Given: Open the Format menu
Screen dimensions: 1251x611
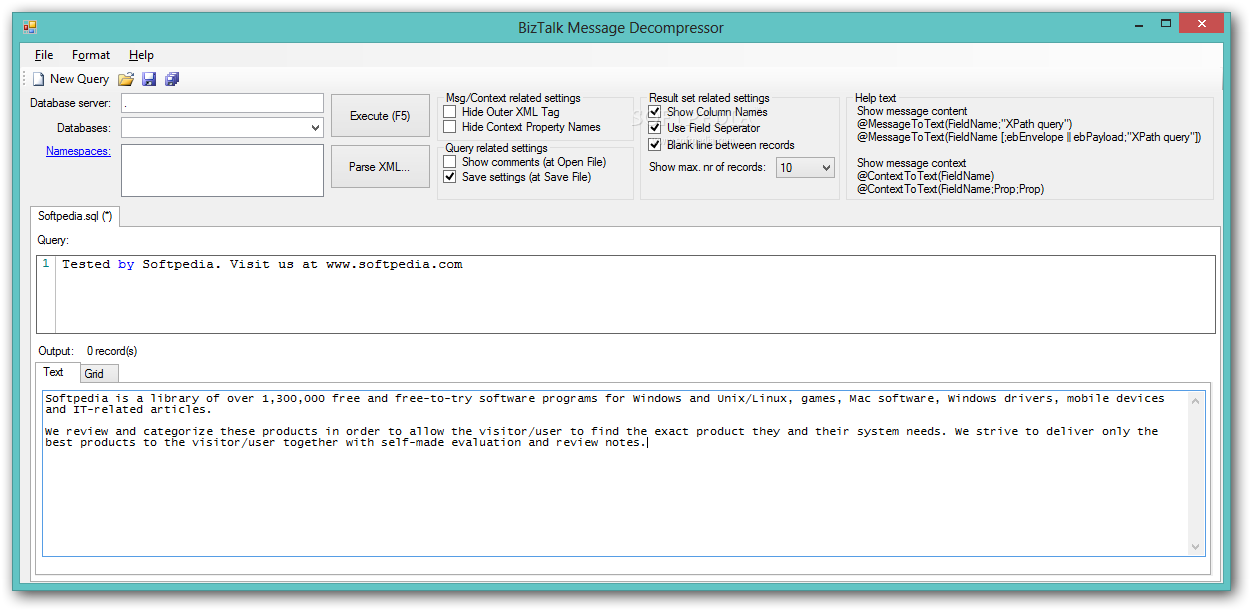Looking at the screenshot, I should click(91, 55).
